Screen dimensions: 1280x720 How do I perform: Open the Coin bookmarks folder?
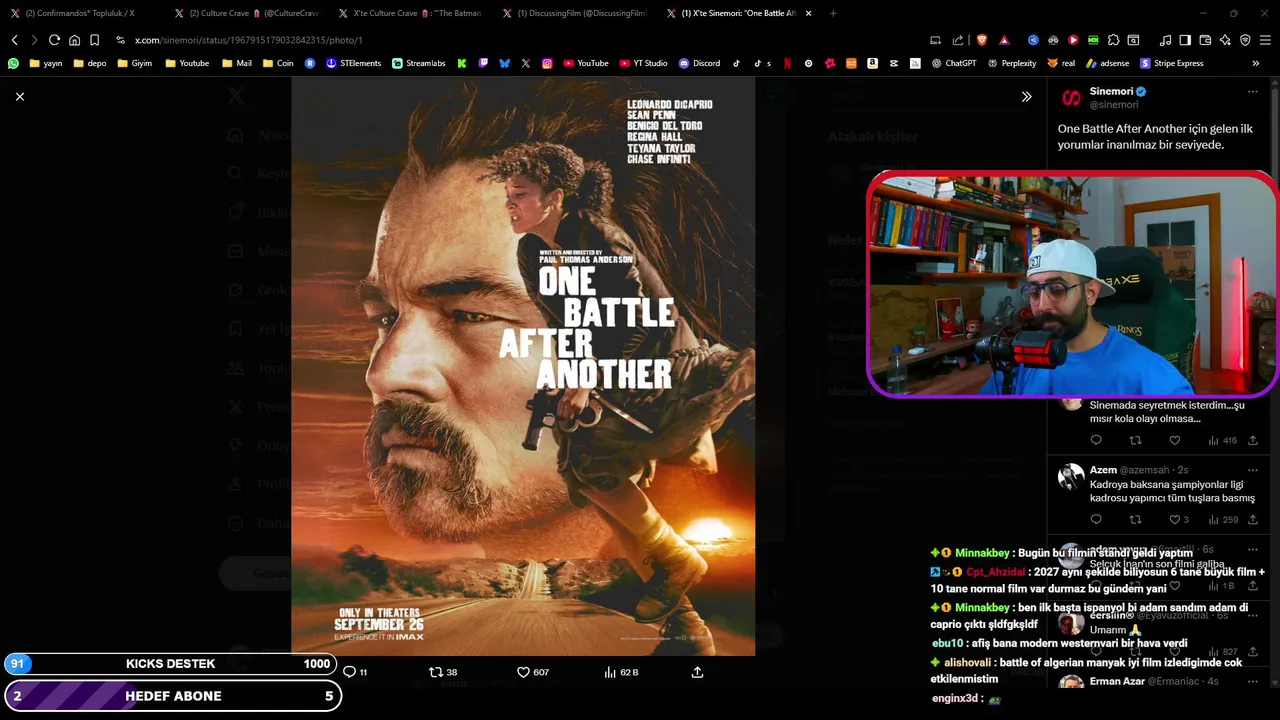(x=279, y=63)
